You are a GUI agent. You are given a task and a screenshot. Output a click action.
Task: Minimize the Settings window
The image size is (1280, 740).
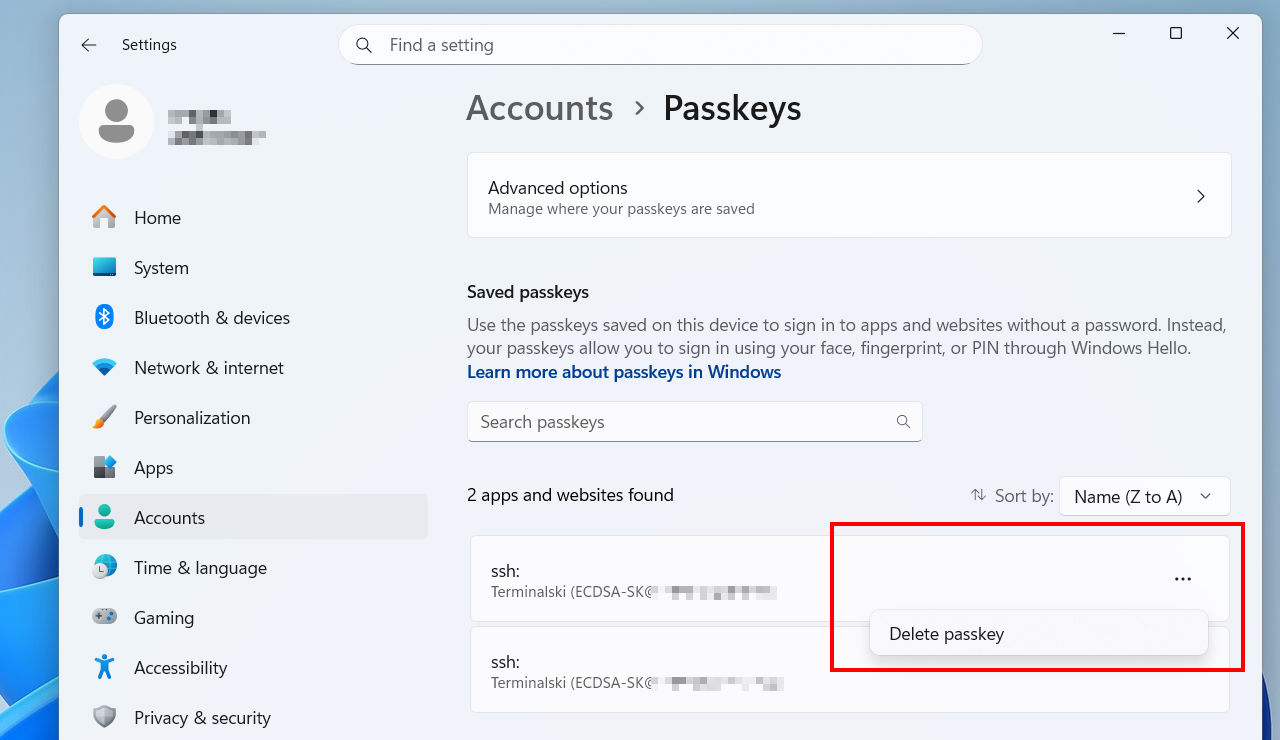pos(1119,33)
